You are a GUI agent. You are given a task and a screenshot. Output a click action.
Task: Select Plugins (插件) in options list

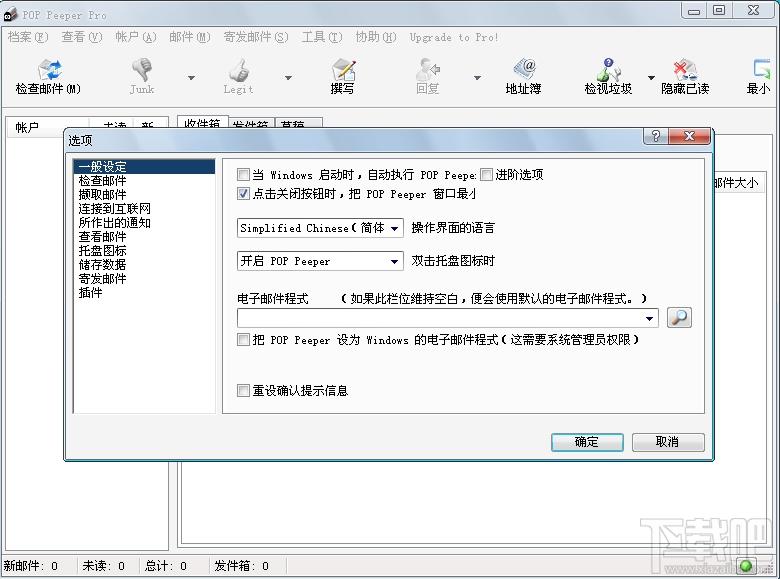[x=91, y=292]
